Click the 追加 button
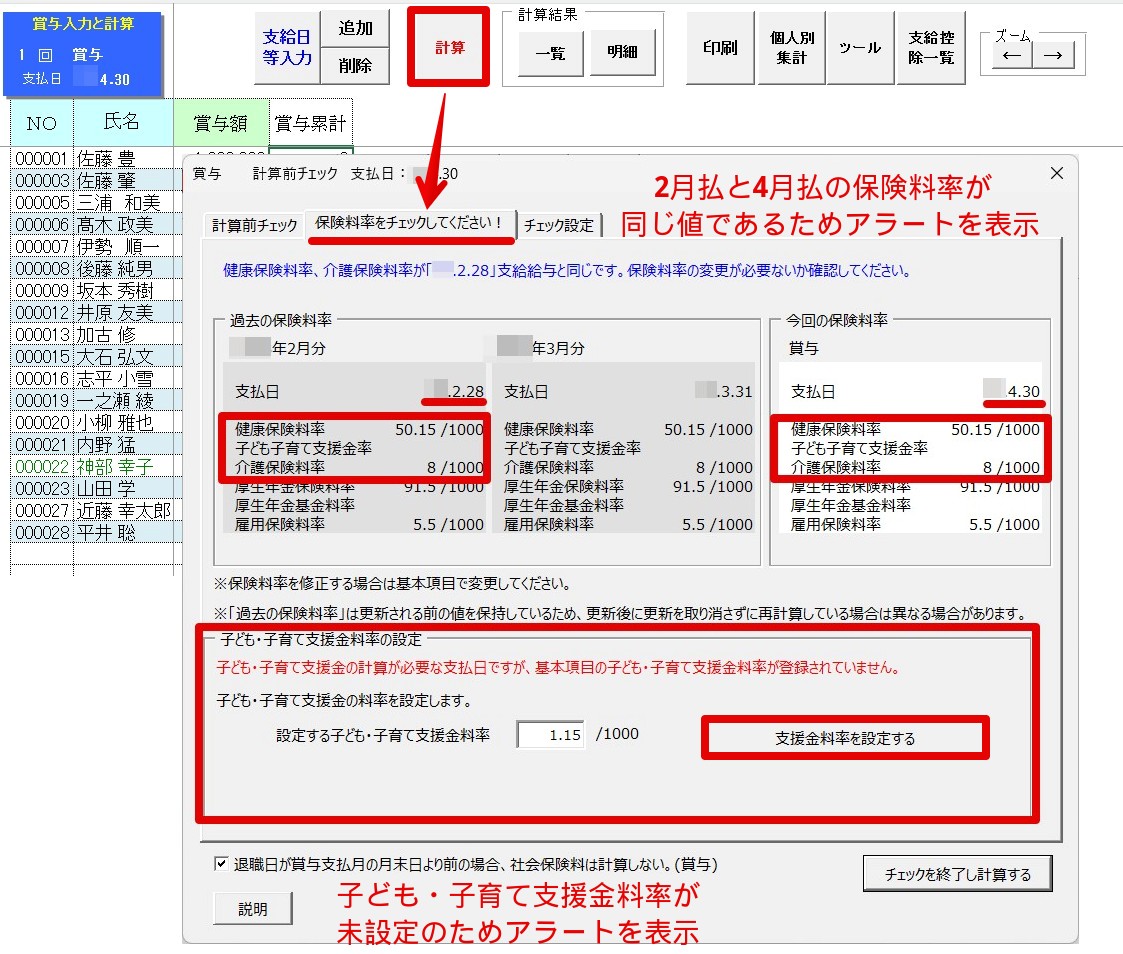 (x=355, y=29)
